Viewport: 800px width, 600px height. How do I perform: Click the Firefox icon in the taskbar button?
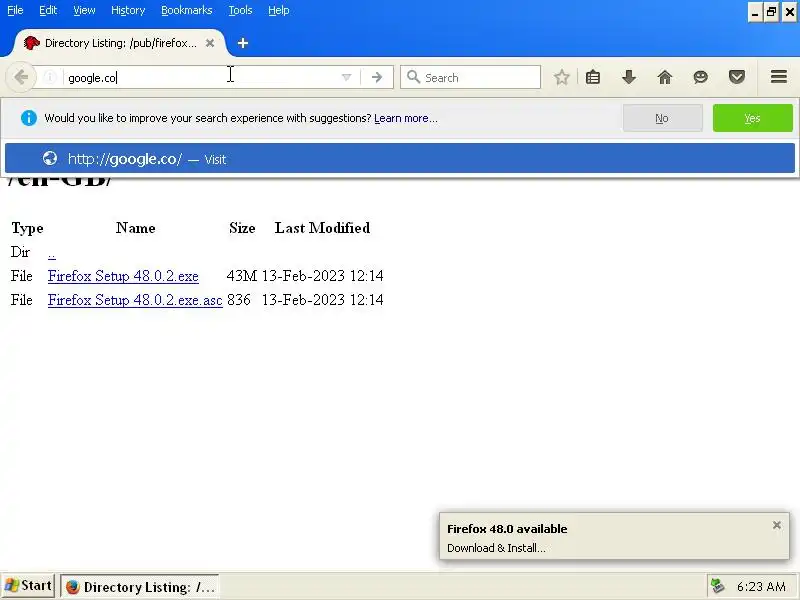pyautogui.click(x=72, y=587)
